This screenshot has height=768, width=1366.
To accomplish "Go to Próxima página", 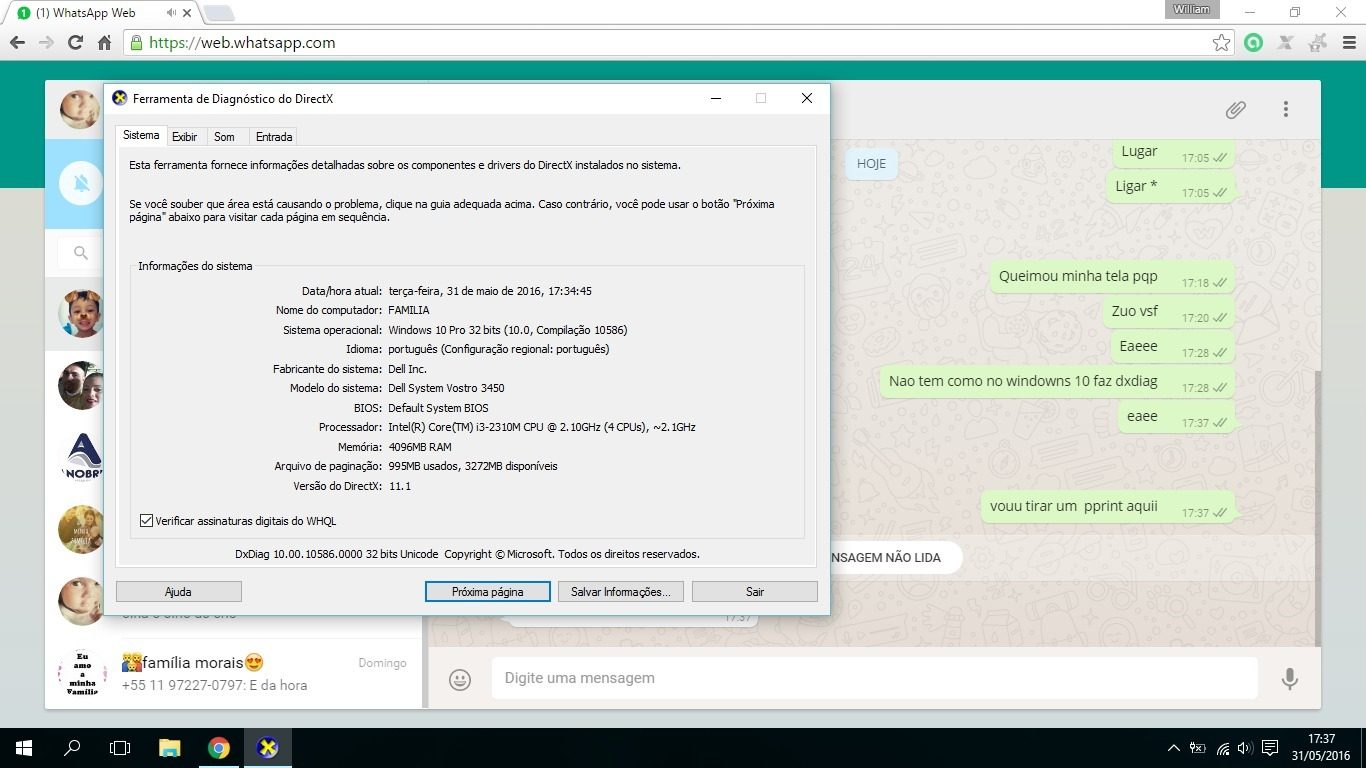I will [x=487, y=592].
